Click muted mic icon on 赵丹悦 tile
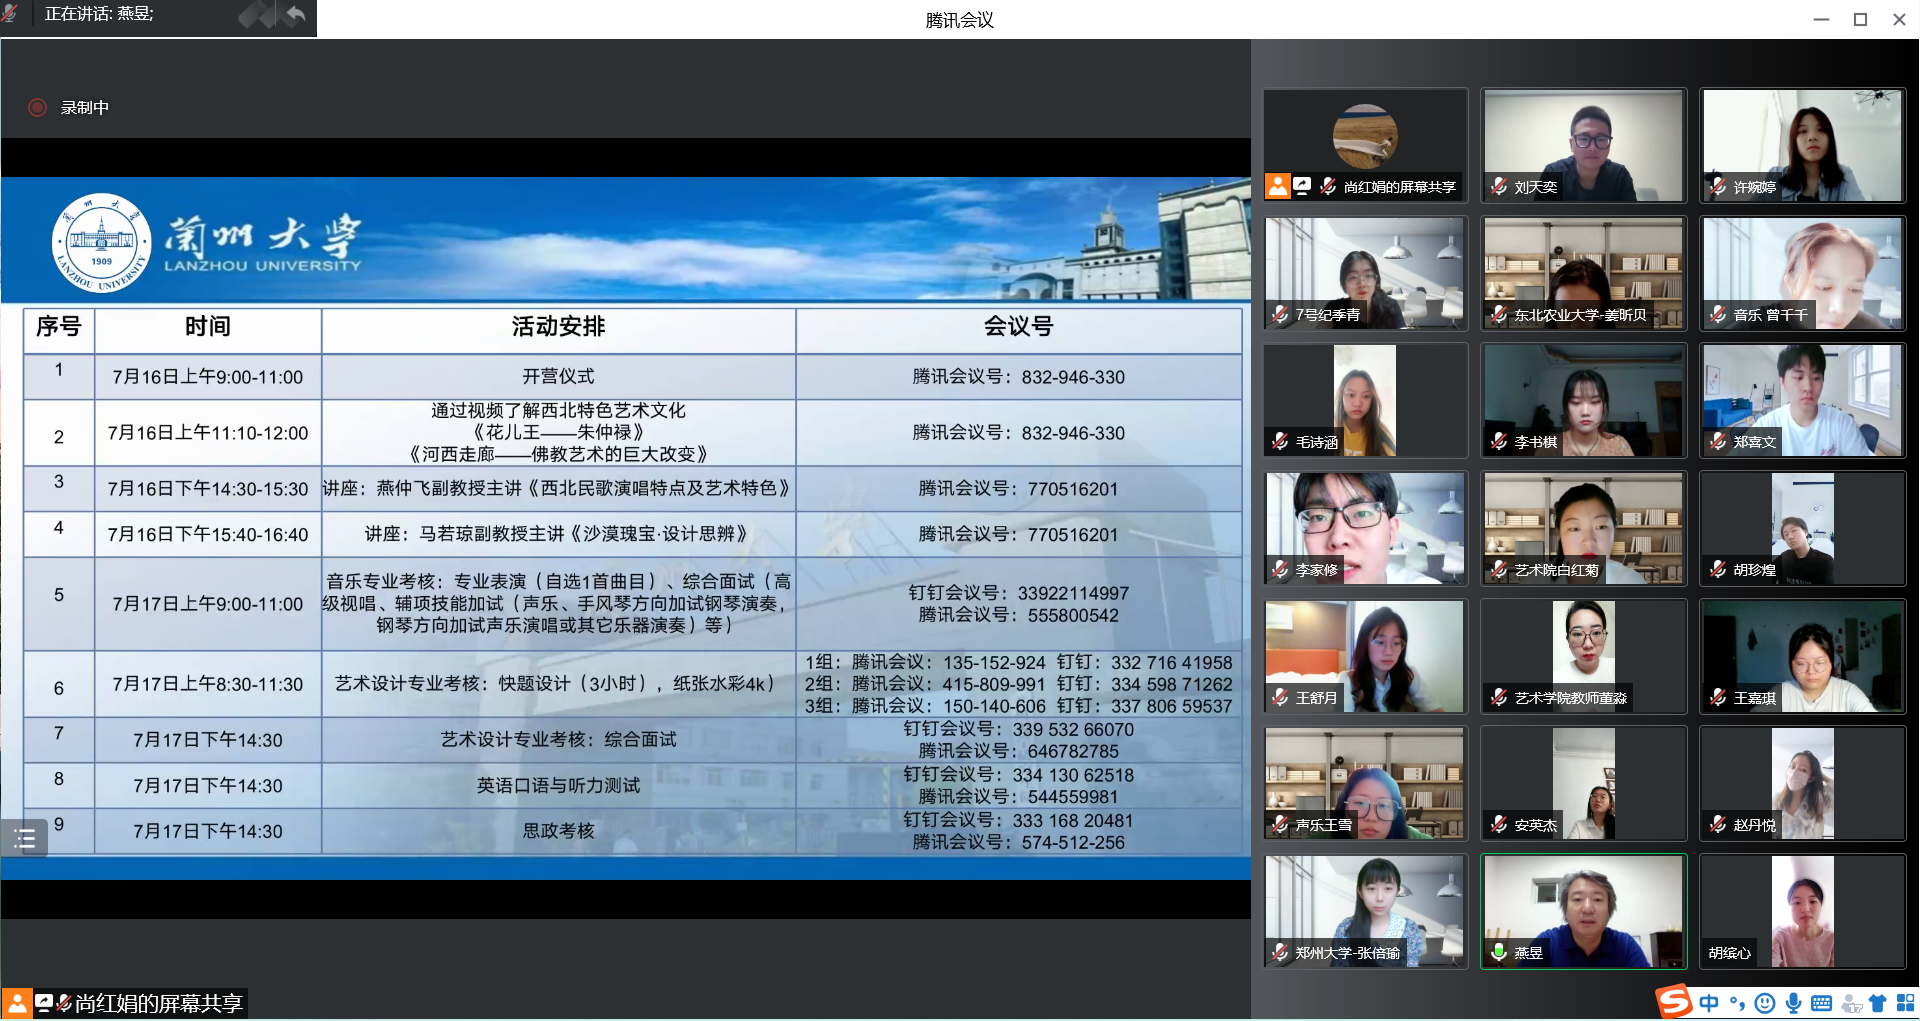Viewport: 1920px width, 1021px height. tap(1717, 824)
